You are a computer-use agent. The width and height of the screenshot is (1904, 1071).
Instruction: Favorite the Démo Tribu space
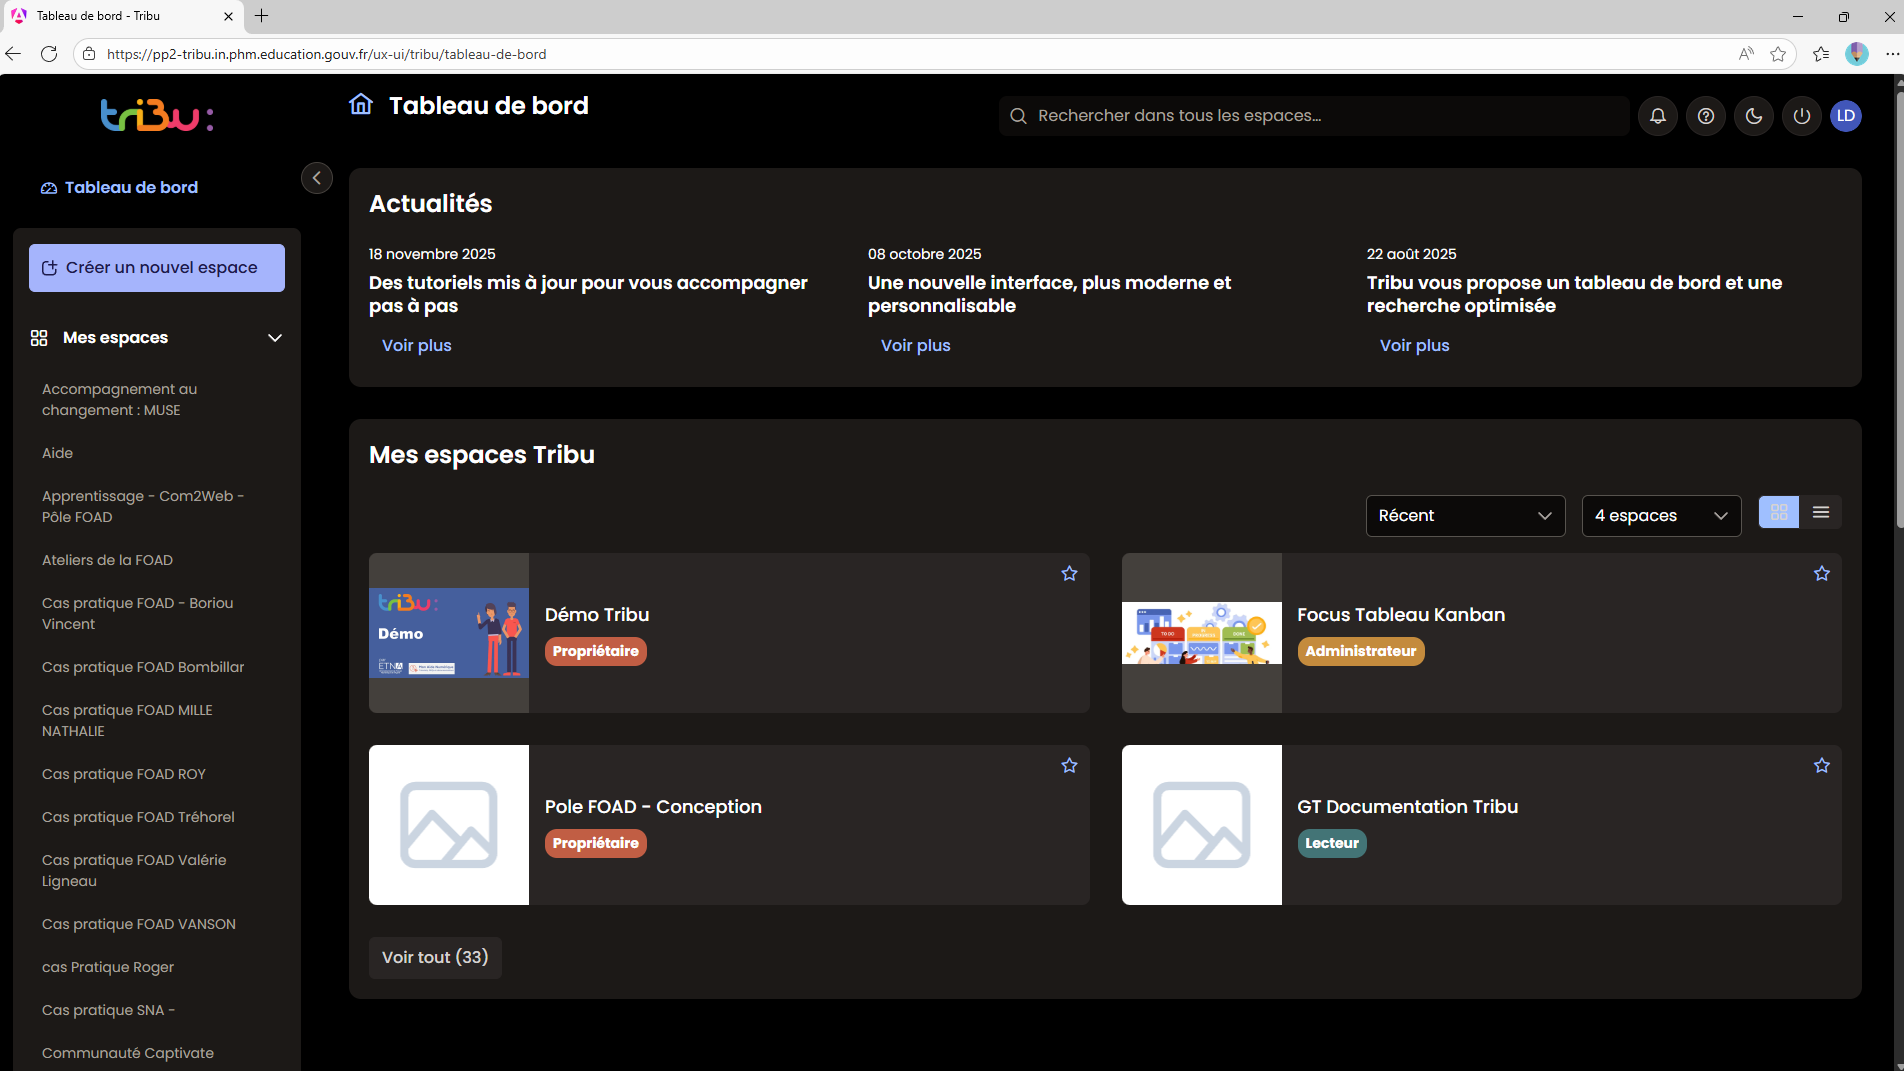[x=1069, y=573]
